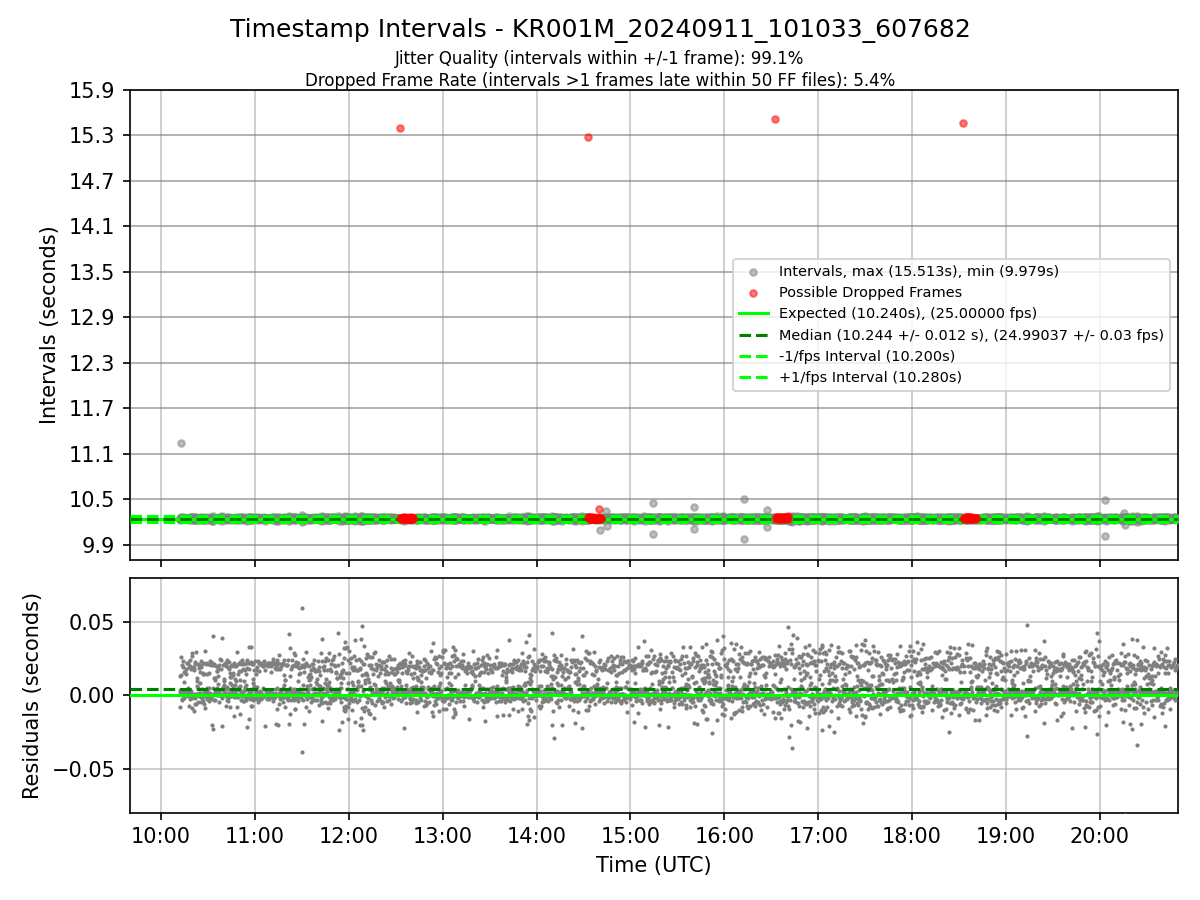Click the gray circle marker in the legend
Image resolution: width=1200 pixels, height=900 pixels.
(754, 271)
